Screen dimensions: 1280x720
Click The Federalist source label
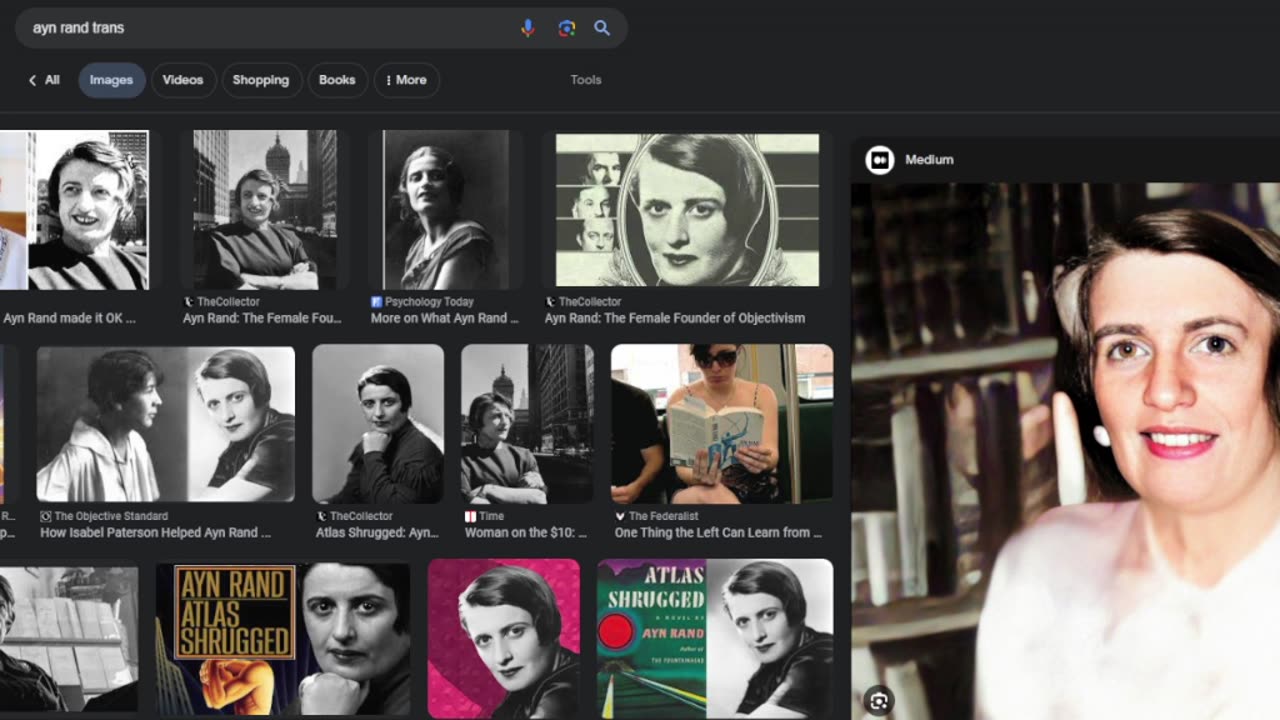coord(664,517)
